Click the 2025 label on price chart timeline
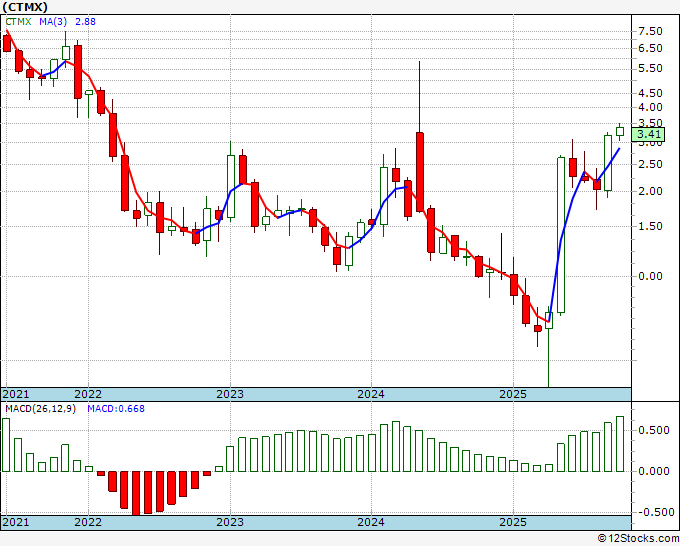 [513, 394]
